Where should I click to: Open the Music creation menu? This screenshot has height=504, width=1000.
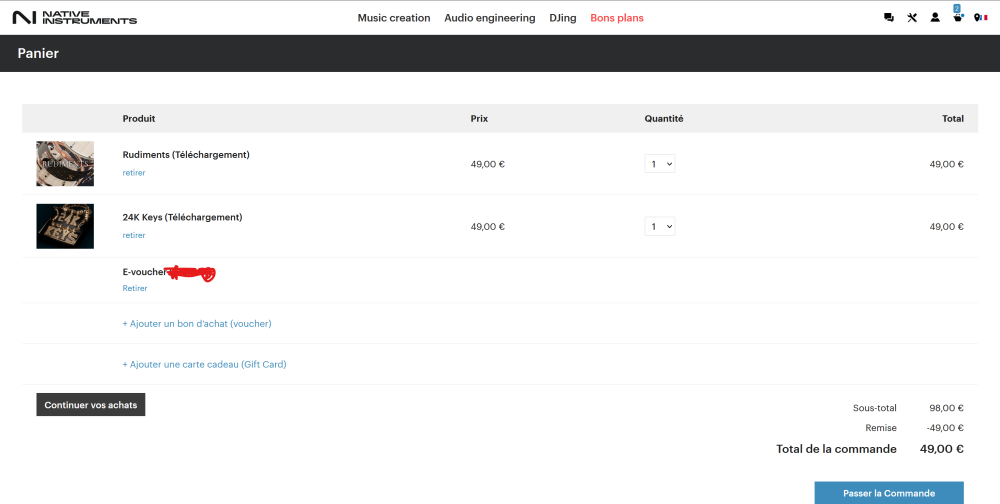tap(393, 18)
